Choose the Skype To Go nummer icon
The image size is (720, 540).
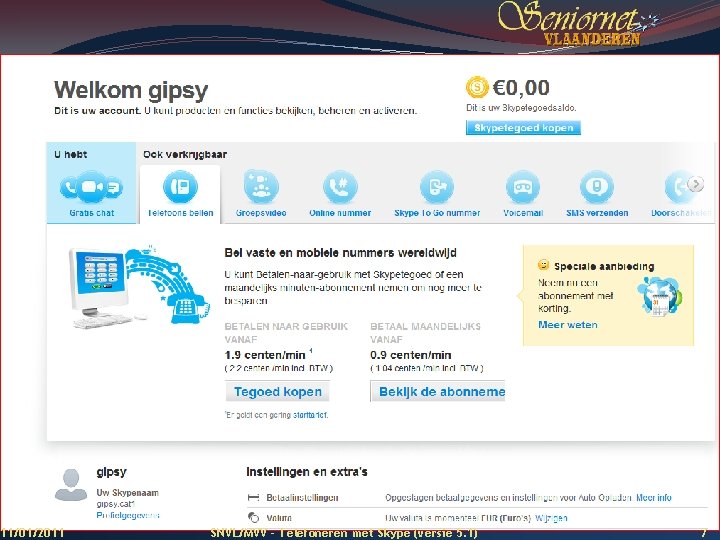pyautogui.click(x=437, y=186)
